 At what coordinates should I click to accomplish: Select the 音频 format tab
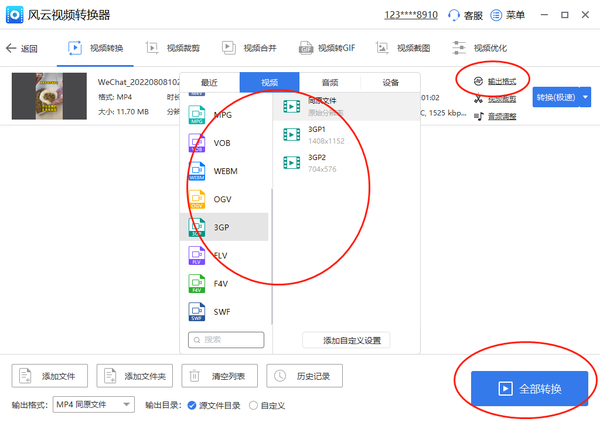click(x=330, y=82)
